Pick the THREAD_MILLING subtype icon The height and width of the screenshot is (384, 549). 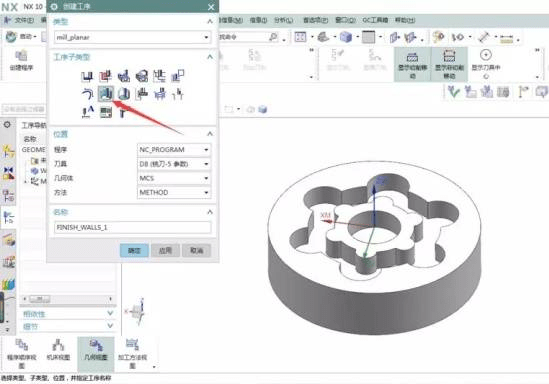pyautogui.click(x=178, y=93)
